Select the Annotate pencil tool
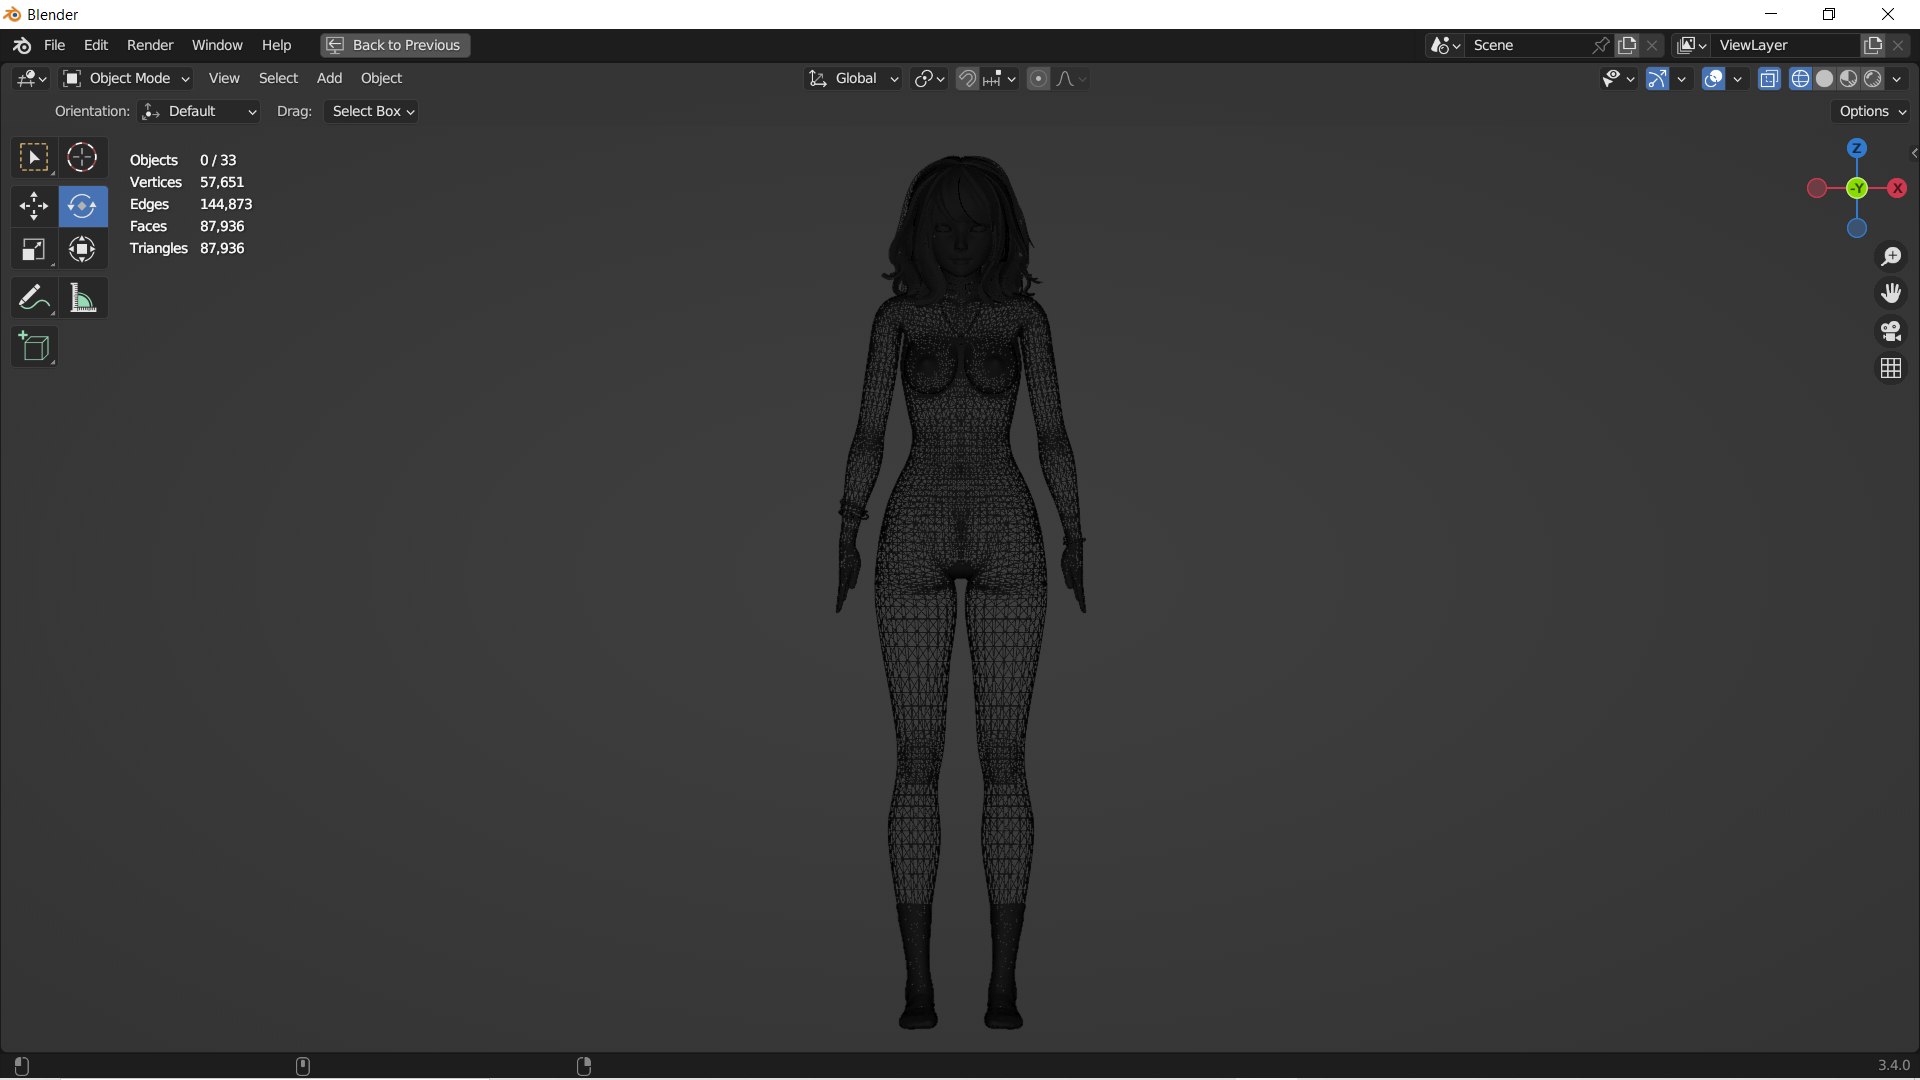This screenshot has width=1920, height=1080. click(34, 298)
